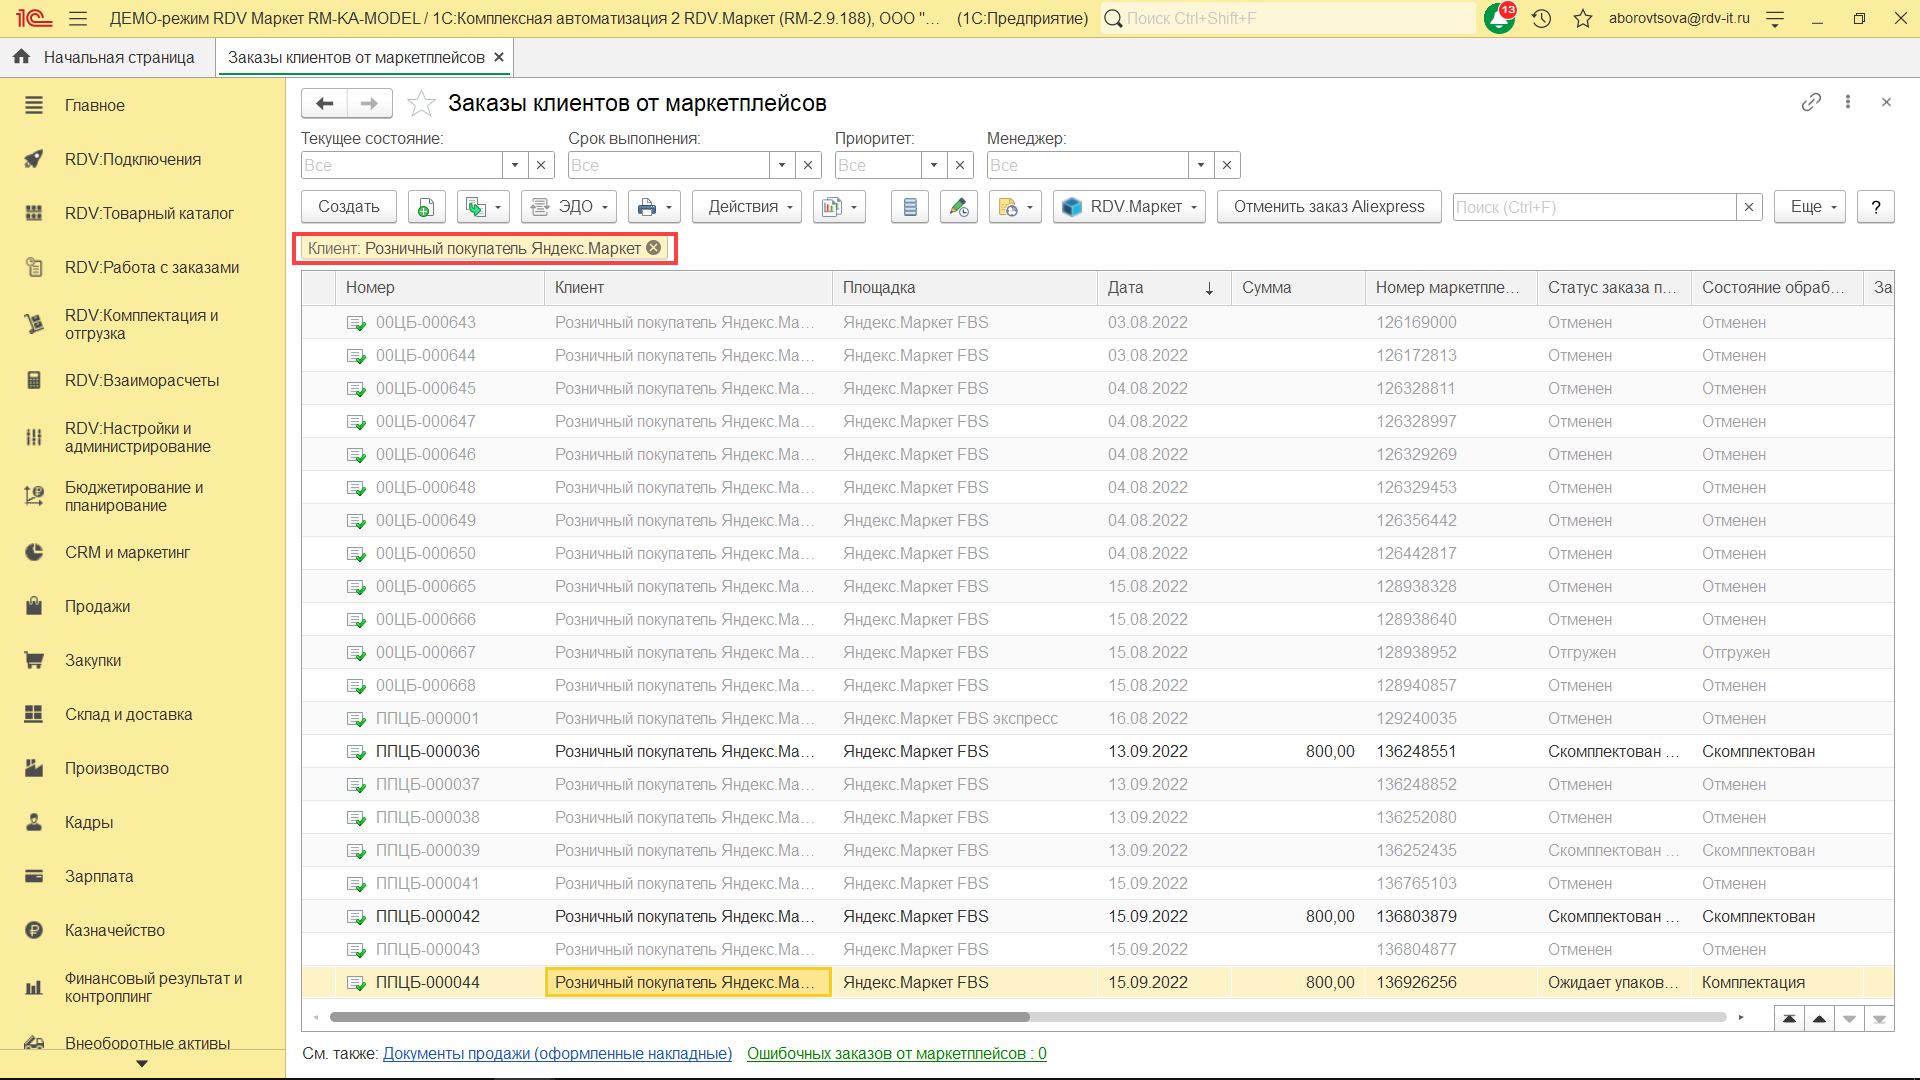
Task: Click the copy document icon next to Создать
Action: point(426,207)
